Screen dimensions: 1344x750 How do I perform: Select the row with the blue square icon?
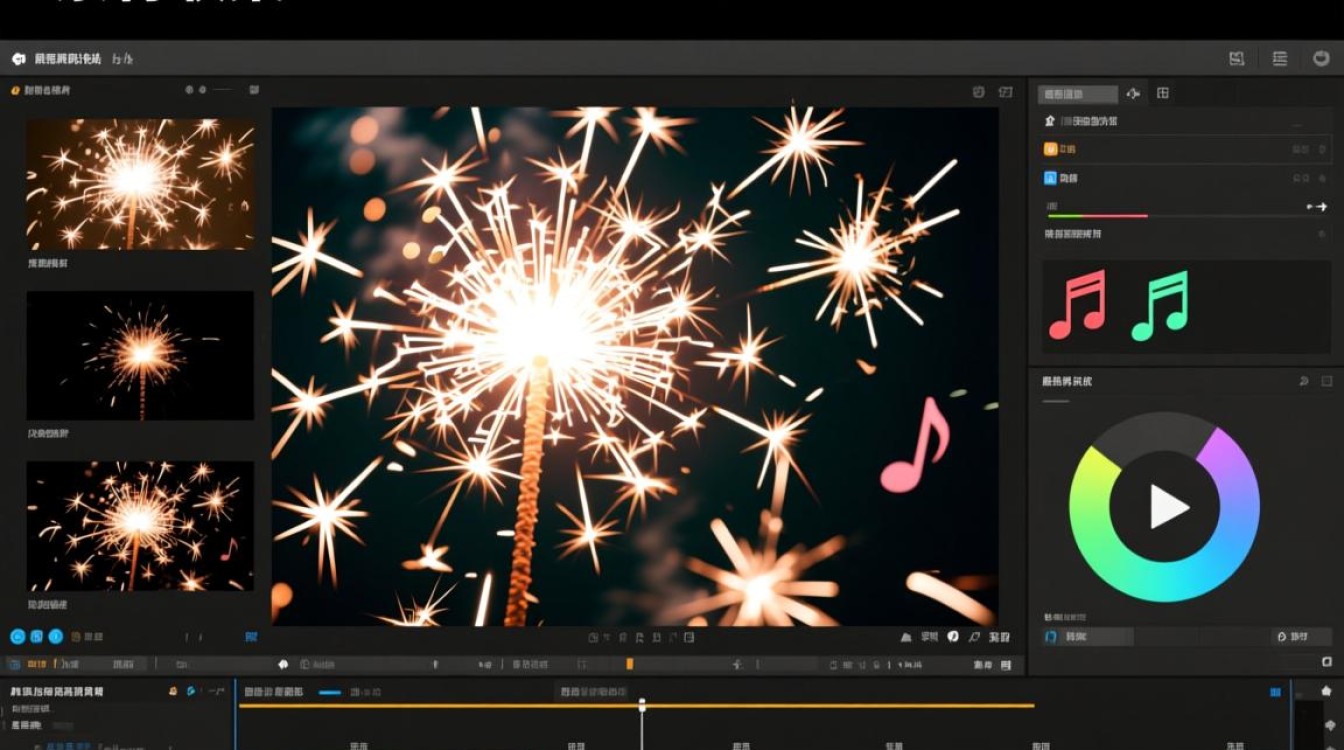(x=1185, y=178)
